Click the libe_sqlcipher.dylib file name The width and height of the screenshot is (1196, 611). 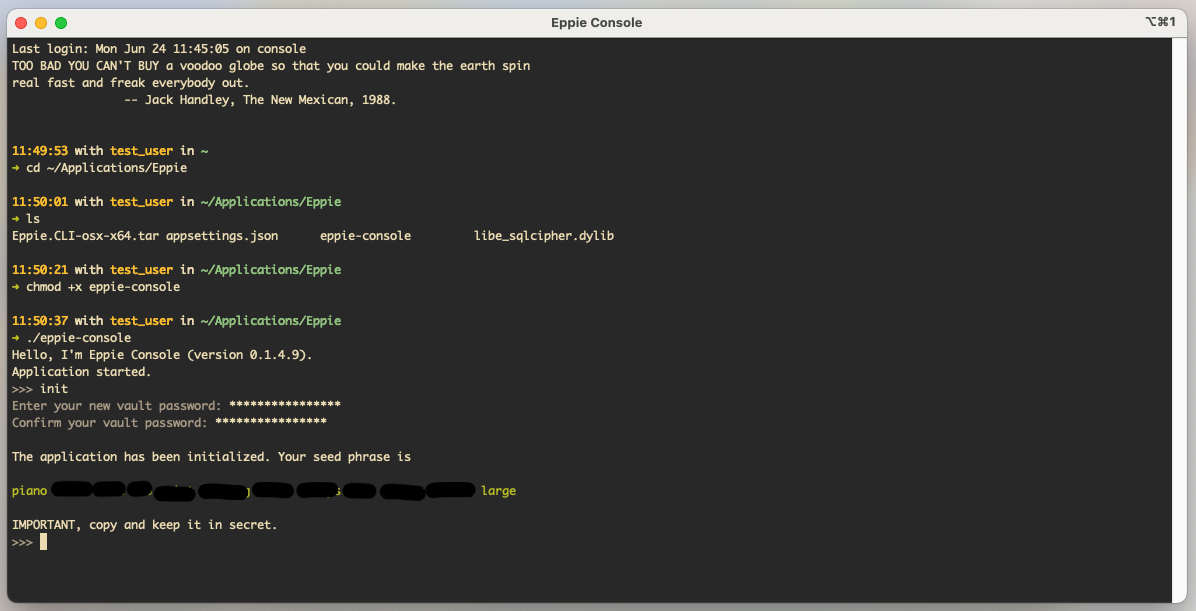544,236
